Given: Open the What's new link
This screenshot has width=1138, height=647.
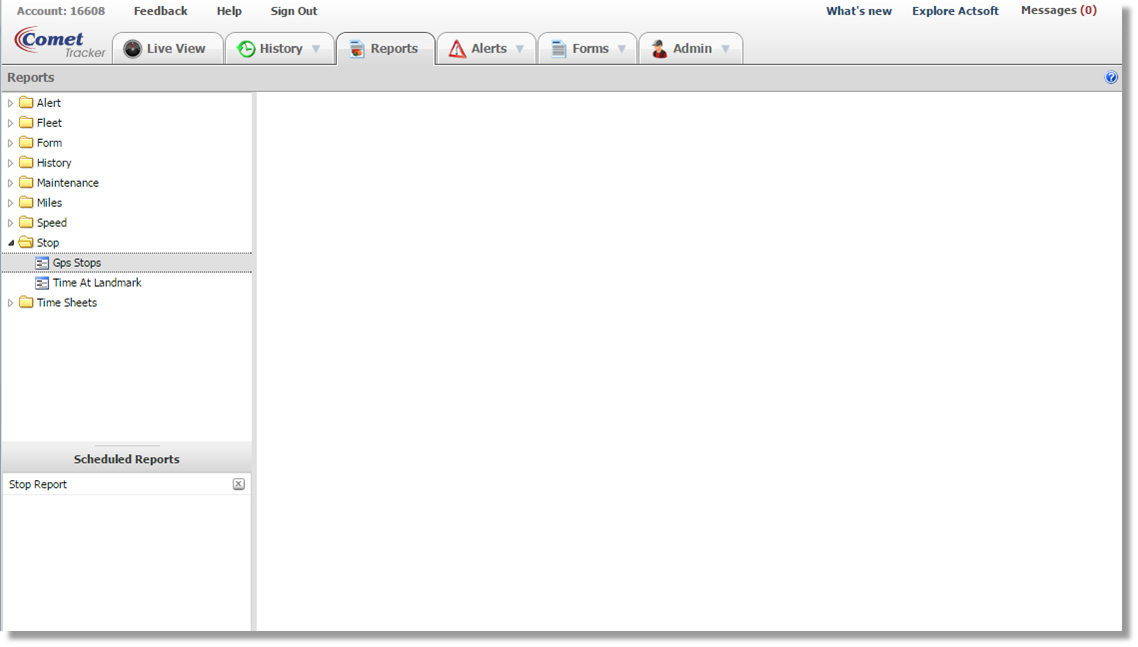Looking at the screenshot, I should tap(859, 11).
